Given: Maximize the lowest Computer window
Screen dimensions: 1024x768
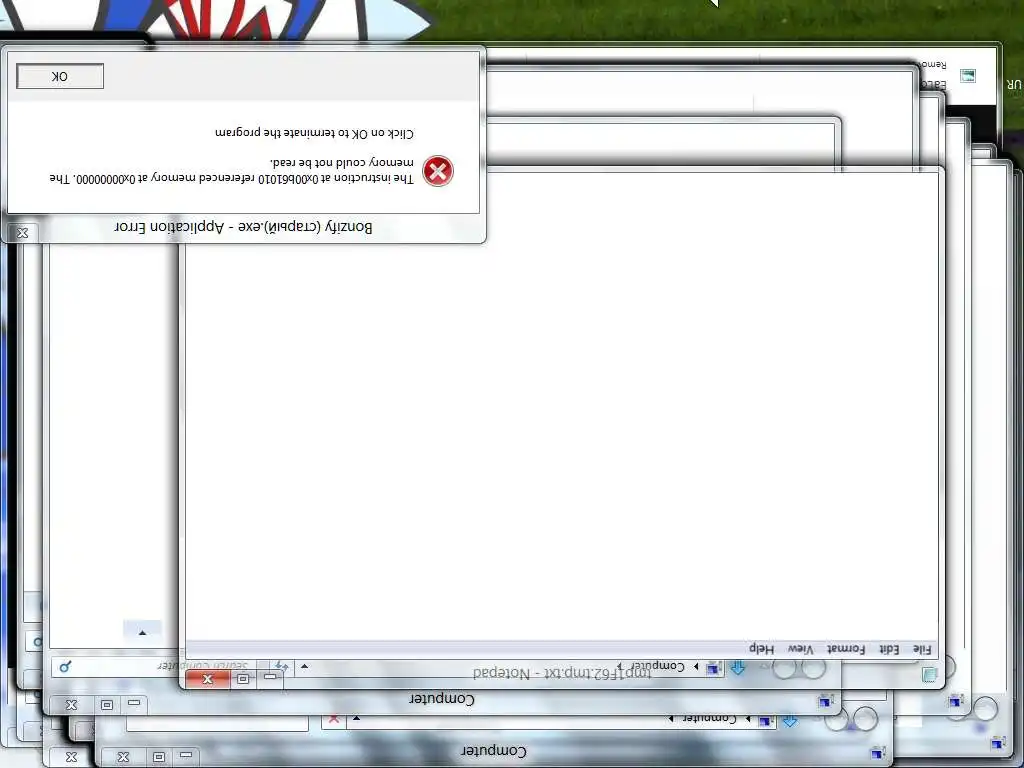Looking at the screenshot, I should coord(158,757).
